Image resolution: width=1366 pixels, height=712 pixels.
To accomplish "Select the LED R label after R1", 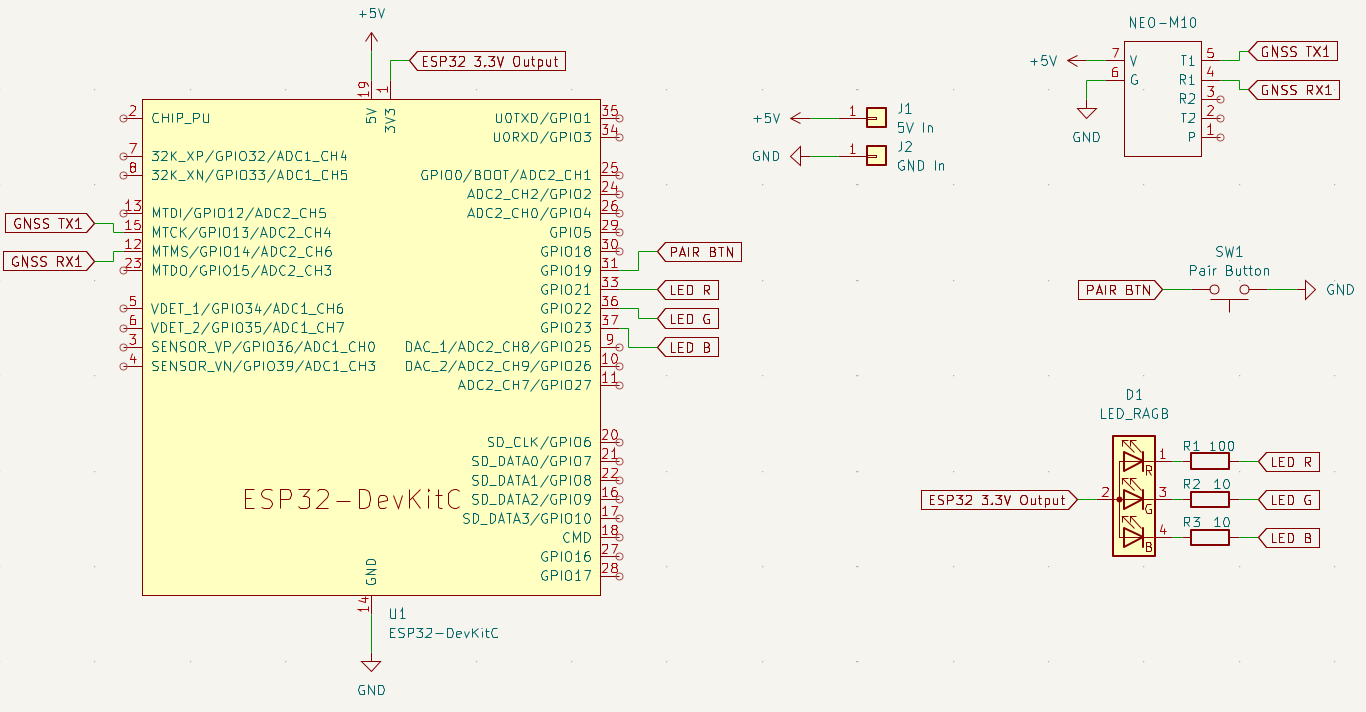I will pyautogui.click(x=1289, y=461).
